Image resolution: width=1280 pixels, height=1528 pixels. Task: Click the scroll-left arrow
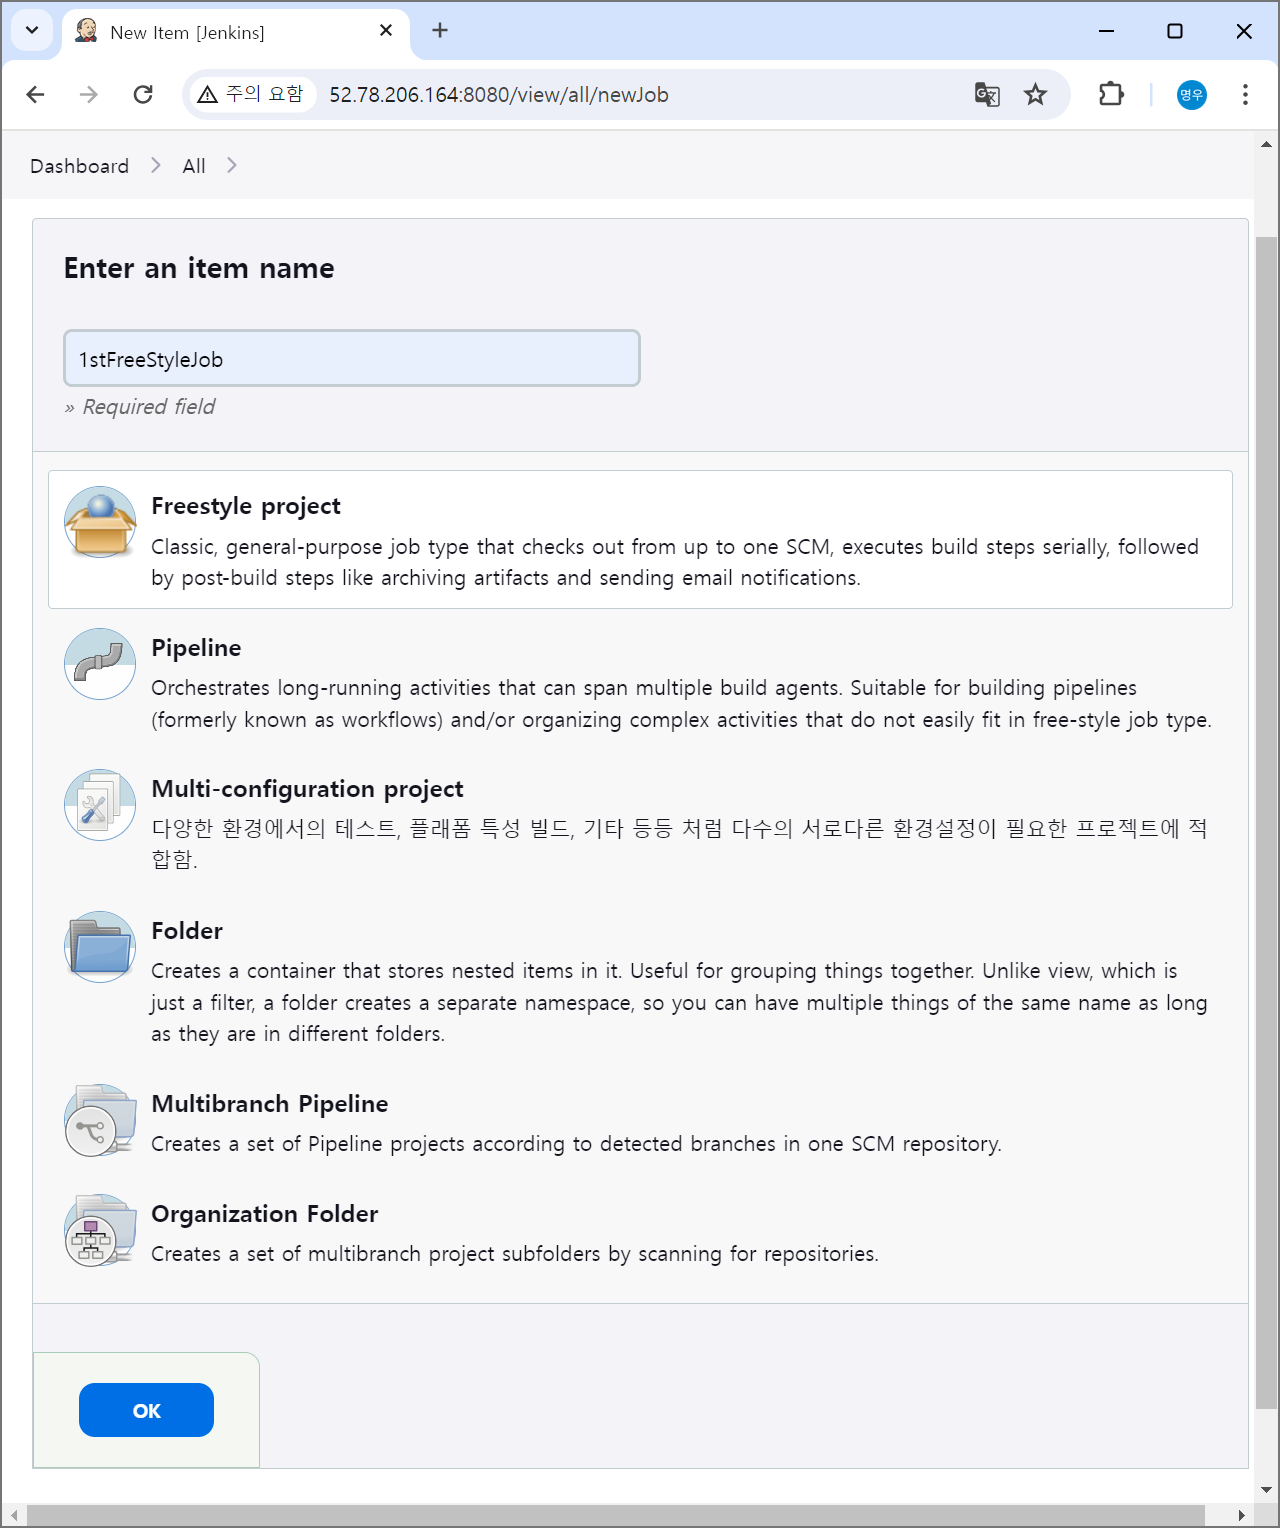click(x=13, y=1515)
